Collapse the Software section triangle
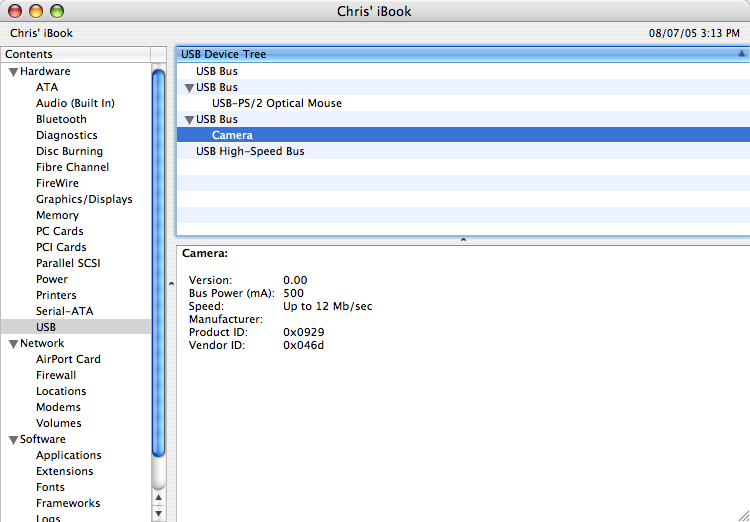Viewport: 750px width, 522px height. 13,440
